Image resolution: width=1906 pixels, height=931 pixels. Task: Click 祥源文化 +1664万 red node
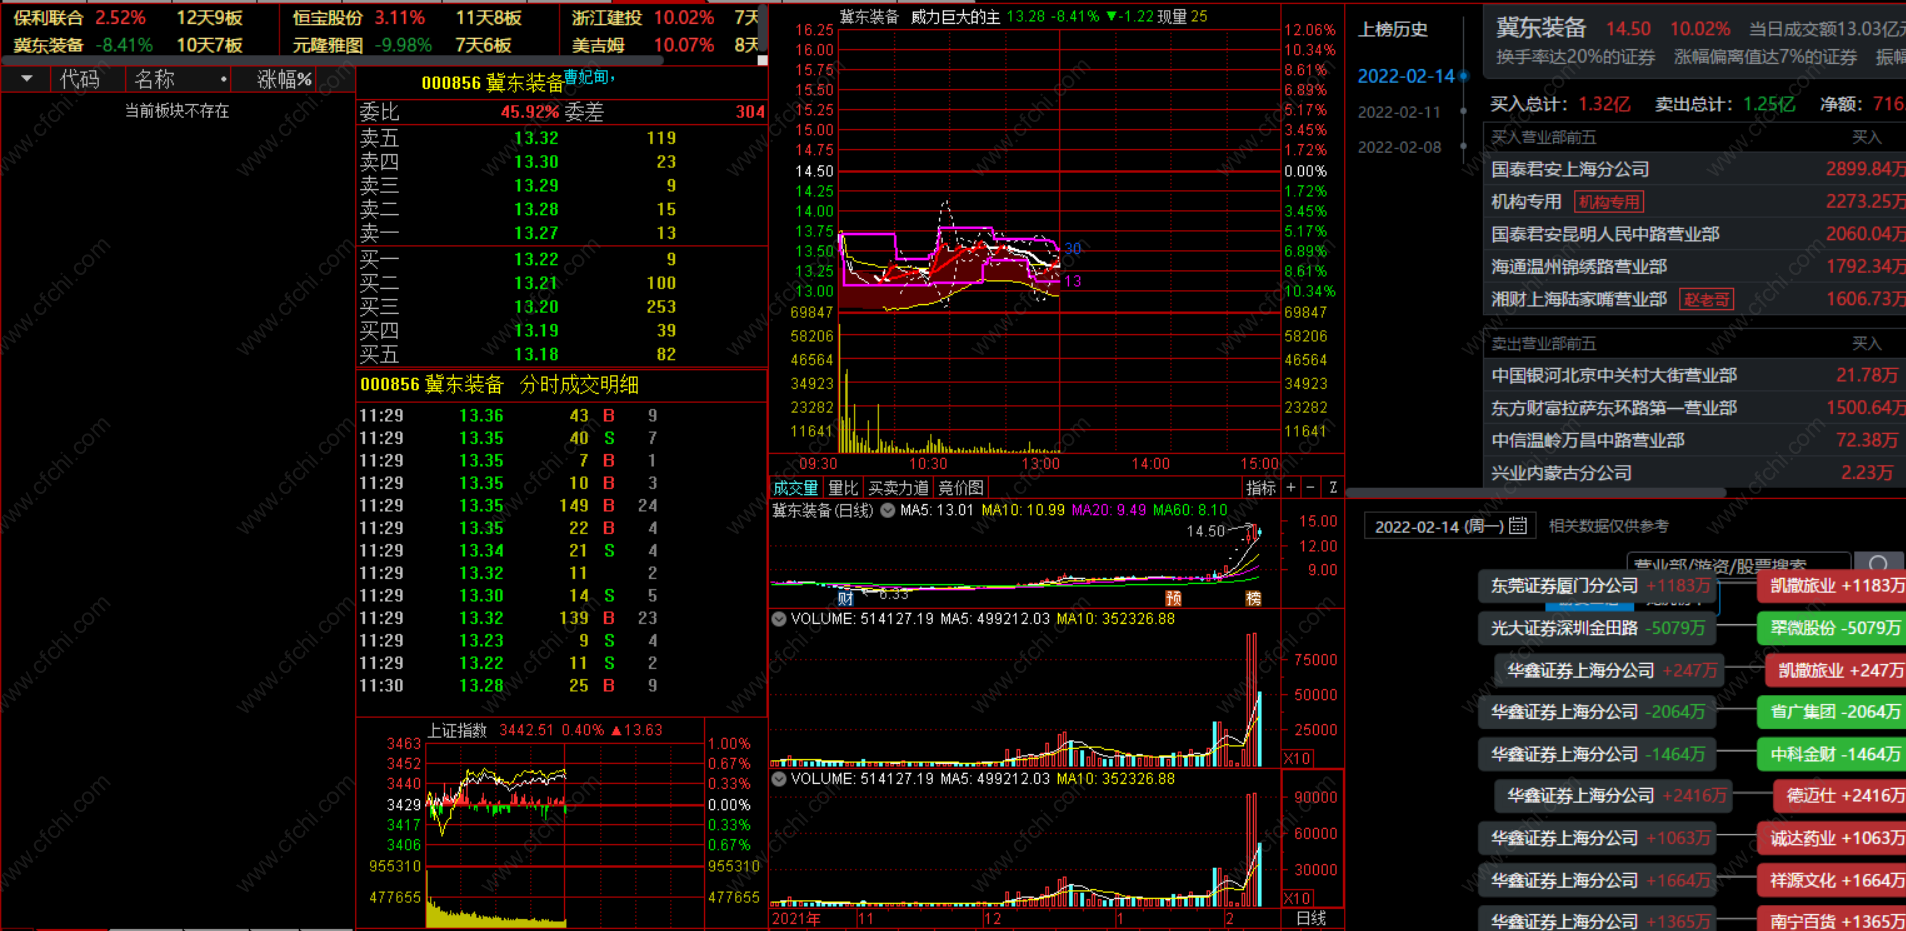click(x=1833, y=880)
